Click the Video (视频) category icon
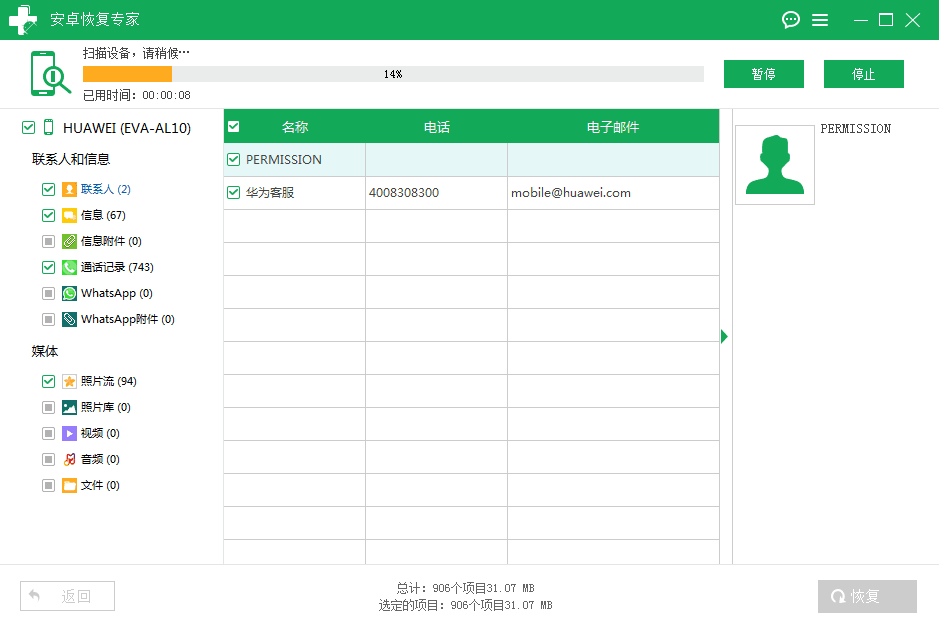The width and height of the screenshot is (939, 625). 69,433
